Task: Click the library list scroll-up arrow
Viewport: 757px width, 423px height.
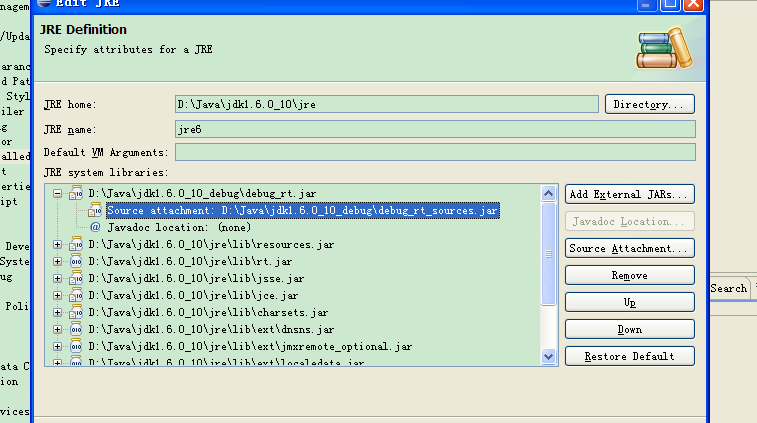Action: click(548, 194)
